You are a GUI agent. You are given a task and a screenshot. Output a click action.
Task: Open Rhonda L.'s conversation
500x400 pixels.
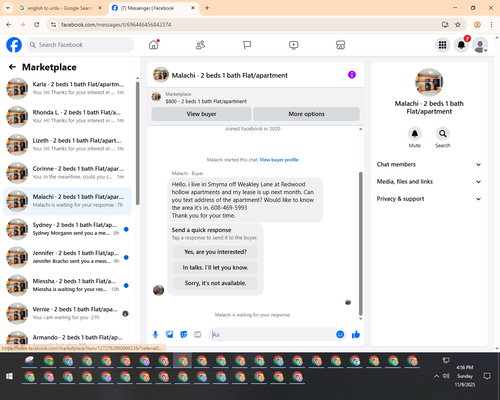coord(67,117)
